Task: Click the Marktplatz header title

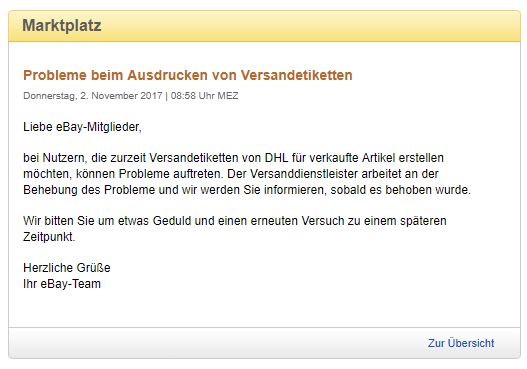Action: [62, 26]
